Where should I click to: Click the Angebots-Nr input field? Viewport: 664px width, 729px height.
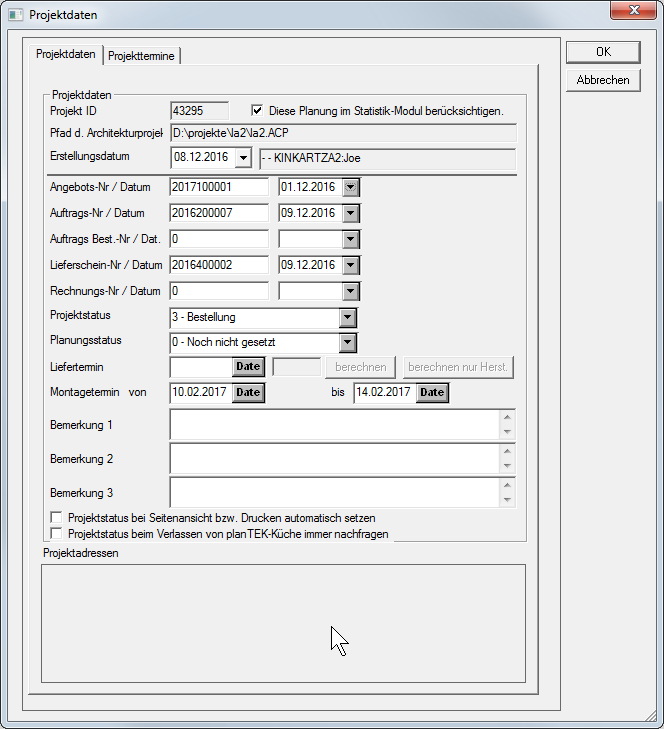(219, 187)
